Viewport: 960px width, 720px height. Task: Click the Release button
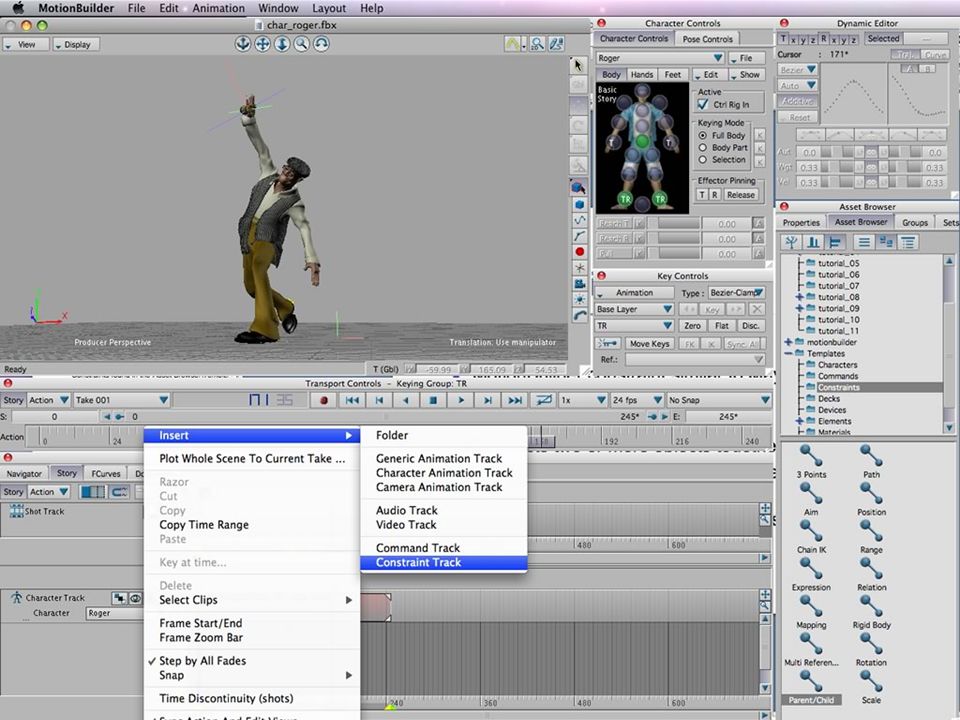(x=741, y=195)
